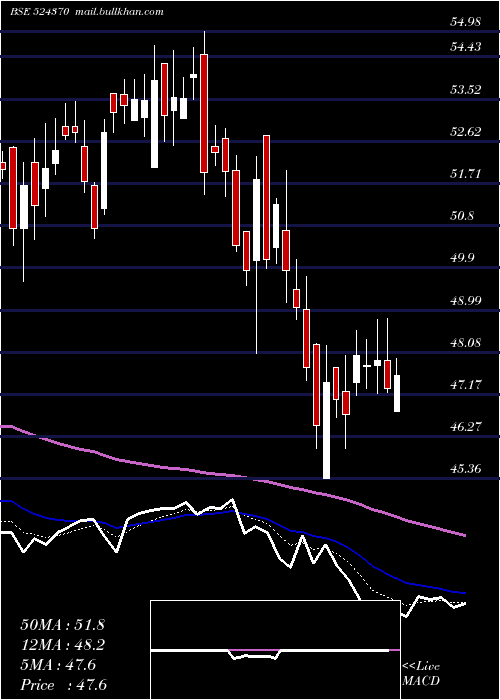Click the 47.17 price axis value
500x700 pixels.
tap(465, 384)
